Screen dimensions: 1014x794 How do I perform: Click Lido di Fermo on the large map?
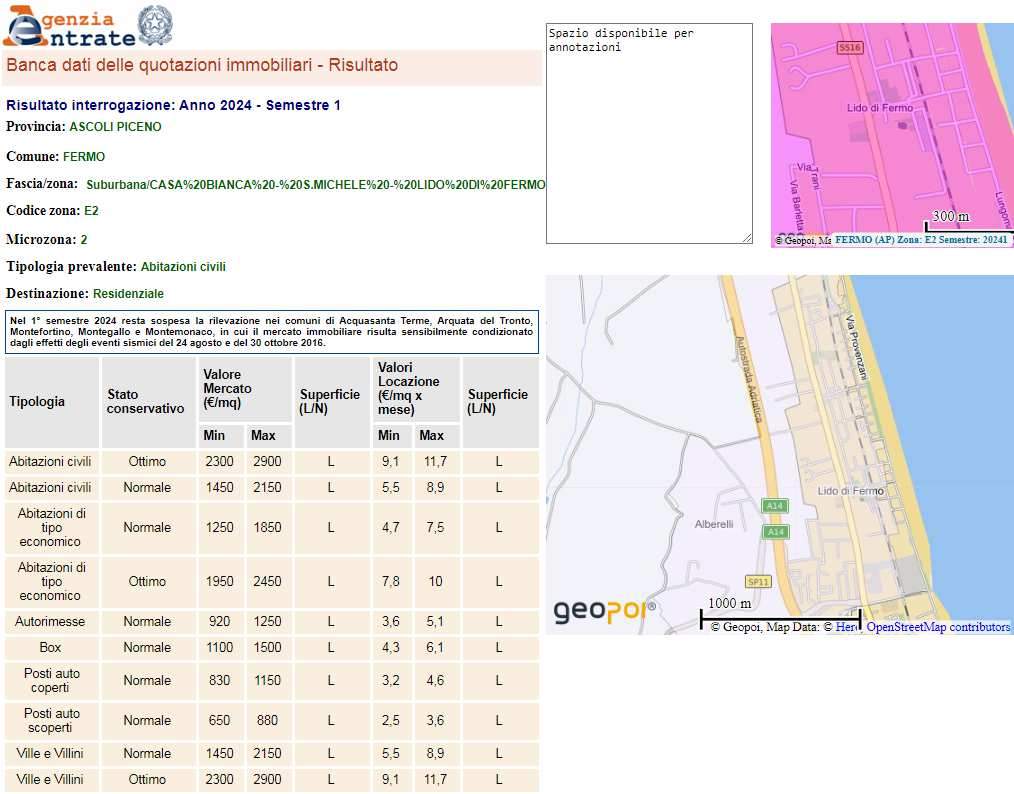[850, 491]
